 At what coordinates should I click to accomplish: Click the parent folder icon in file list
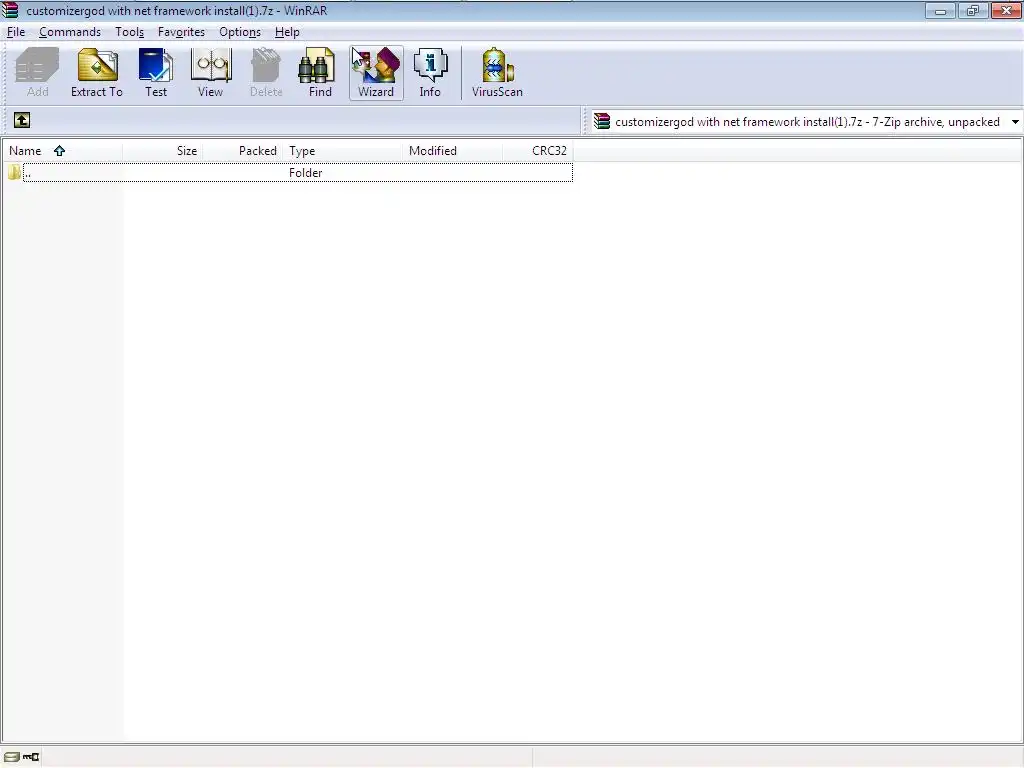(14, 172)
